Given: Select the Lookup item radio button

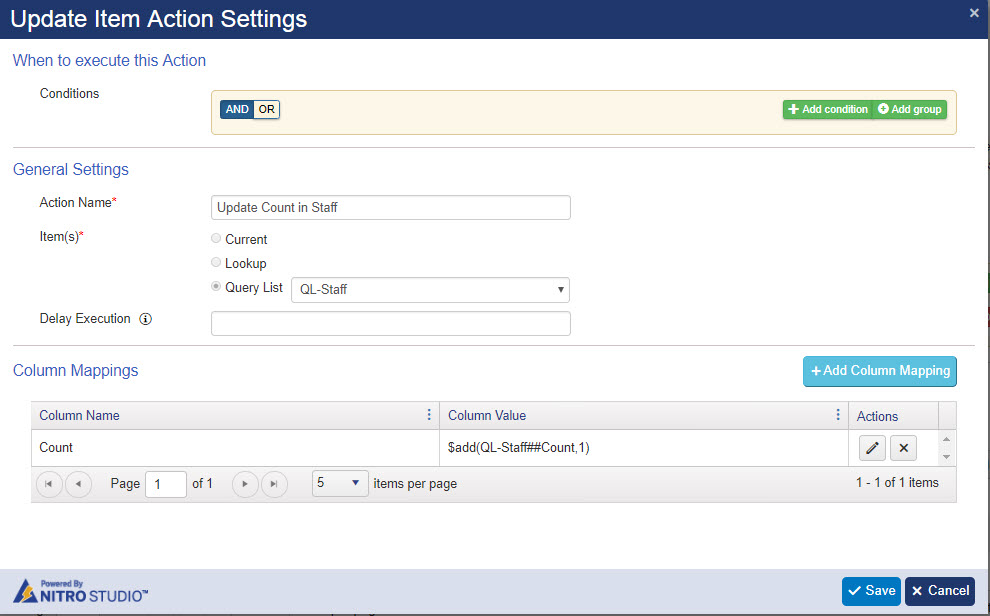Looking at the screenshot, I should [216, 263].
